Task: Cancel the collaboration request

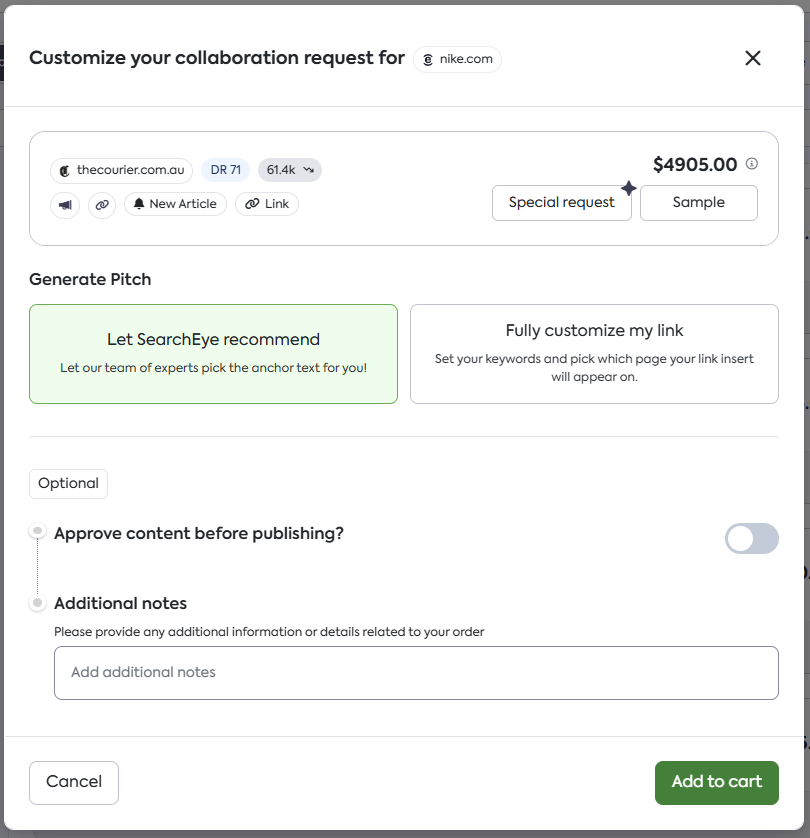Action: point(74,782)
